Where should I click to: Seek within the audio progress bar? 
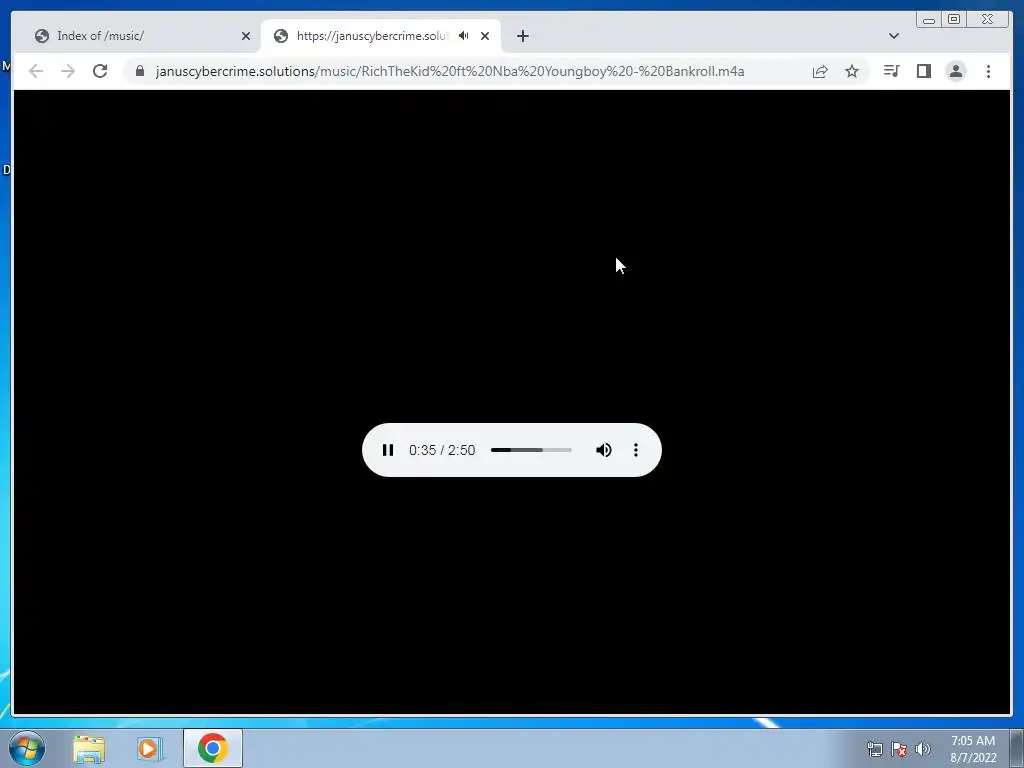(x=531, y=450)
